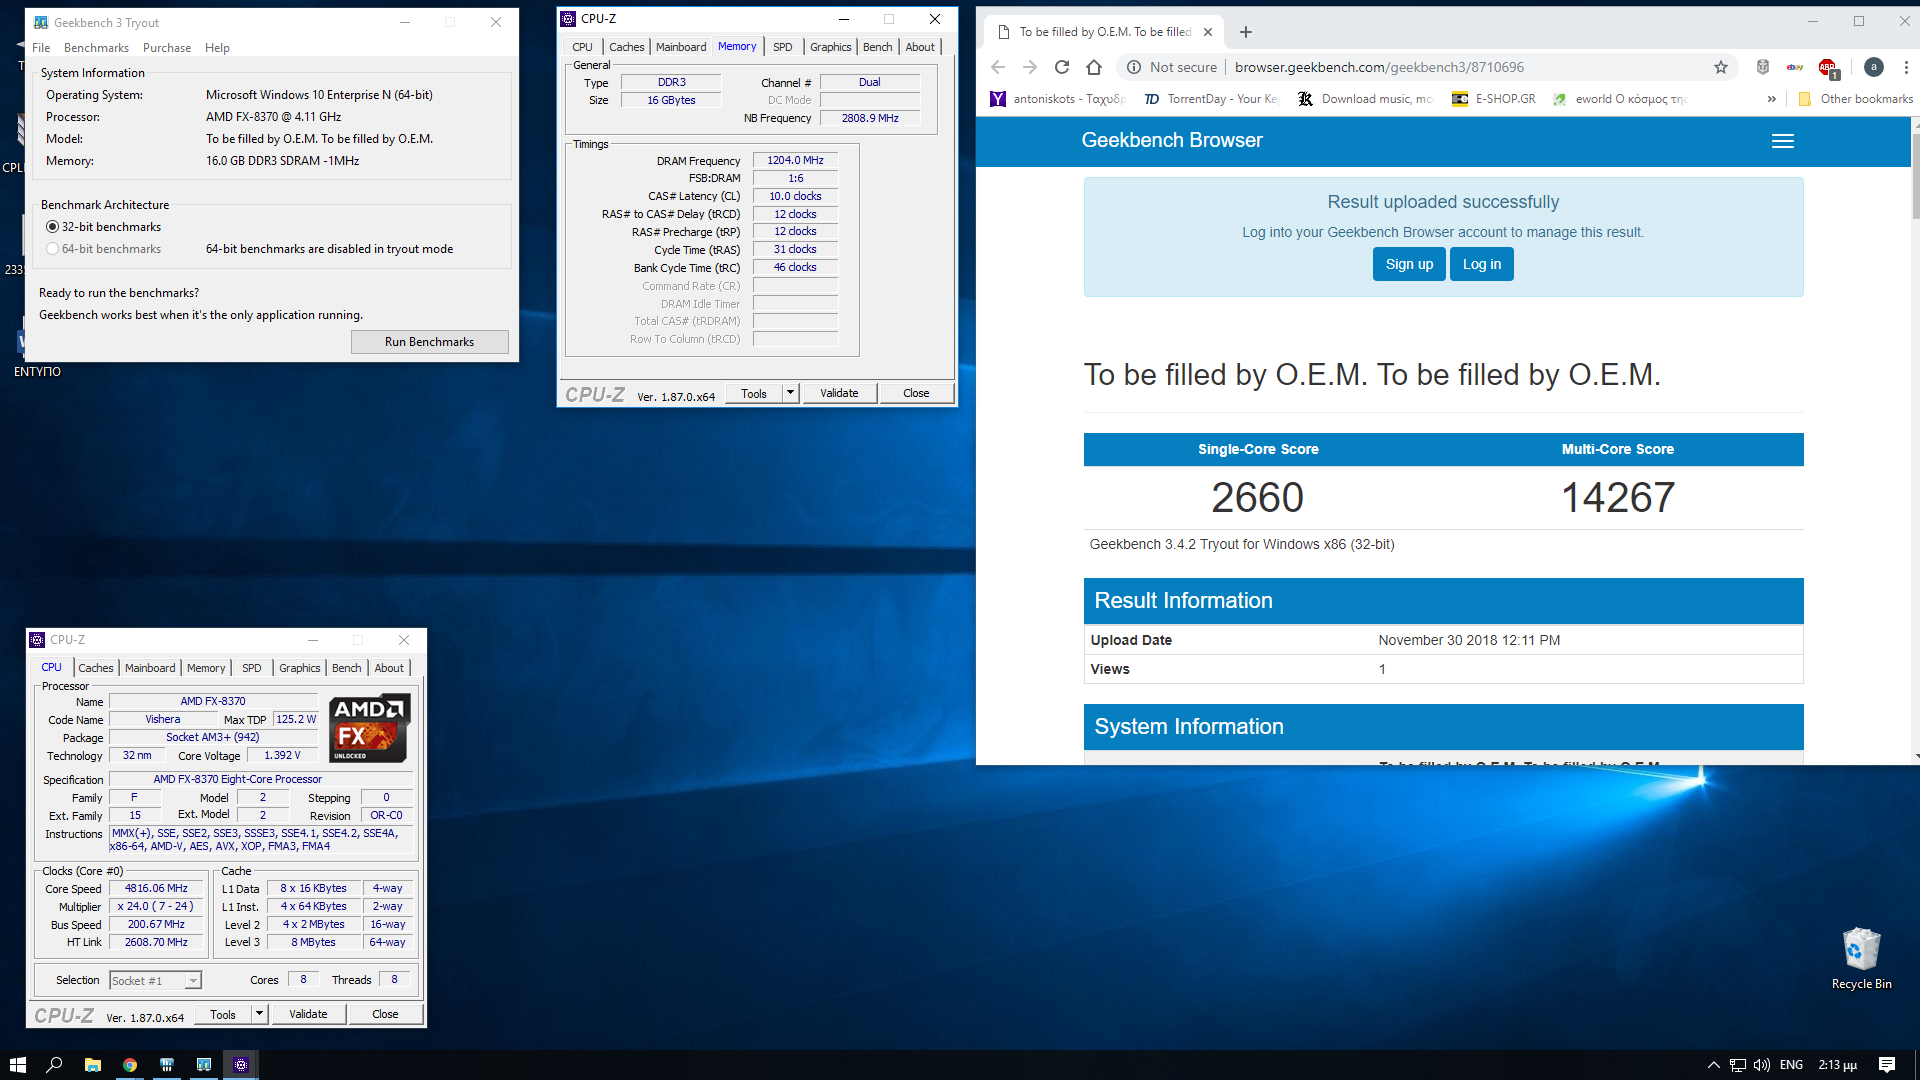The height and width of the screenshot is (1080, 1920).
Task: Click Log in on Geekbench Browser
Action: 1482,264
